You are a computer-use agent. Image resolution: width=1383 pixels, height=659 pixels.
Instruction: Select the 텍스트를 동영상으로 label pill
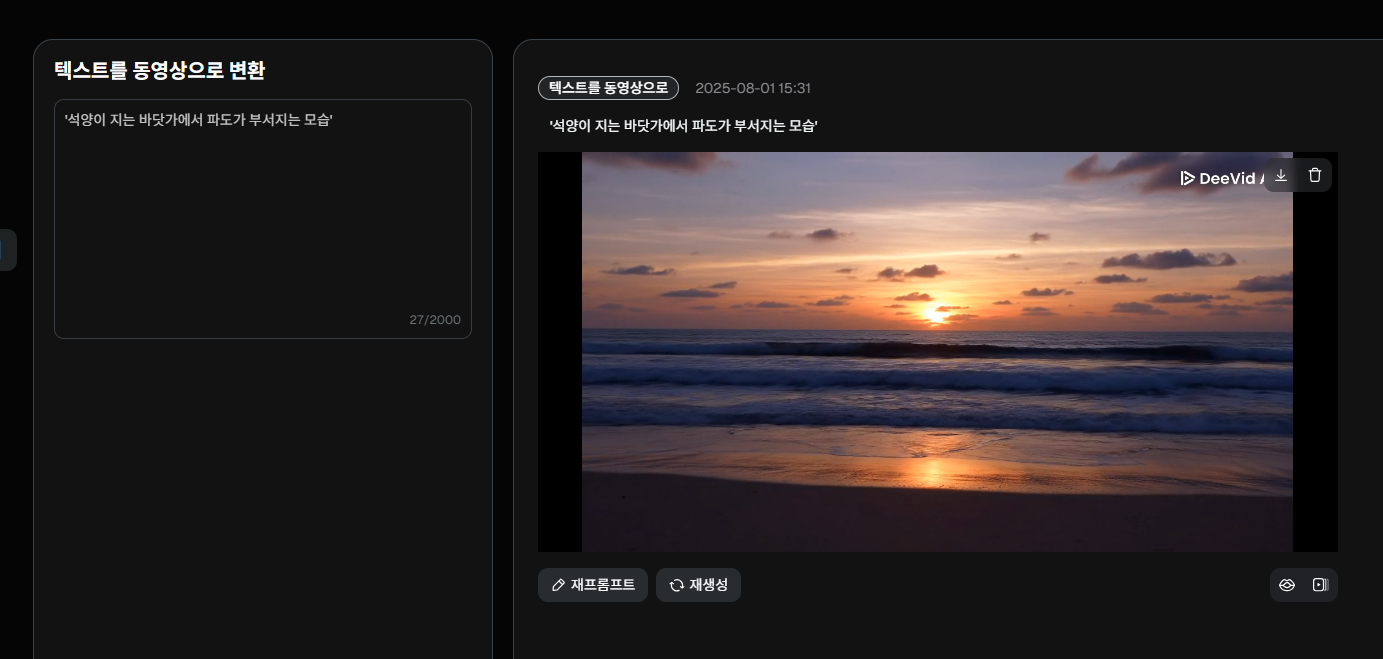point(608,88)
